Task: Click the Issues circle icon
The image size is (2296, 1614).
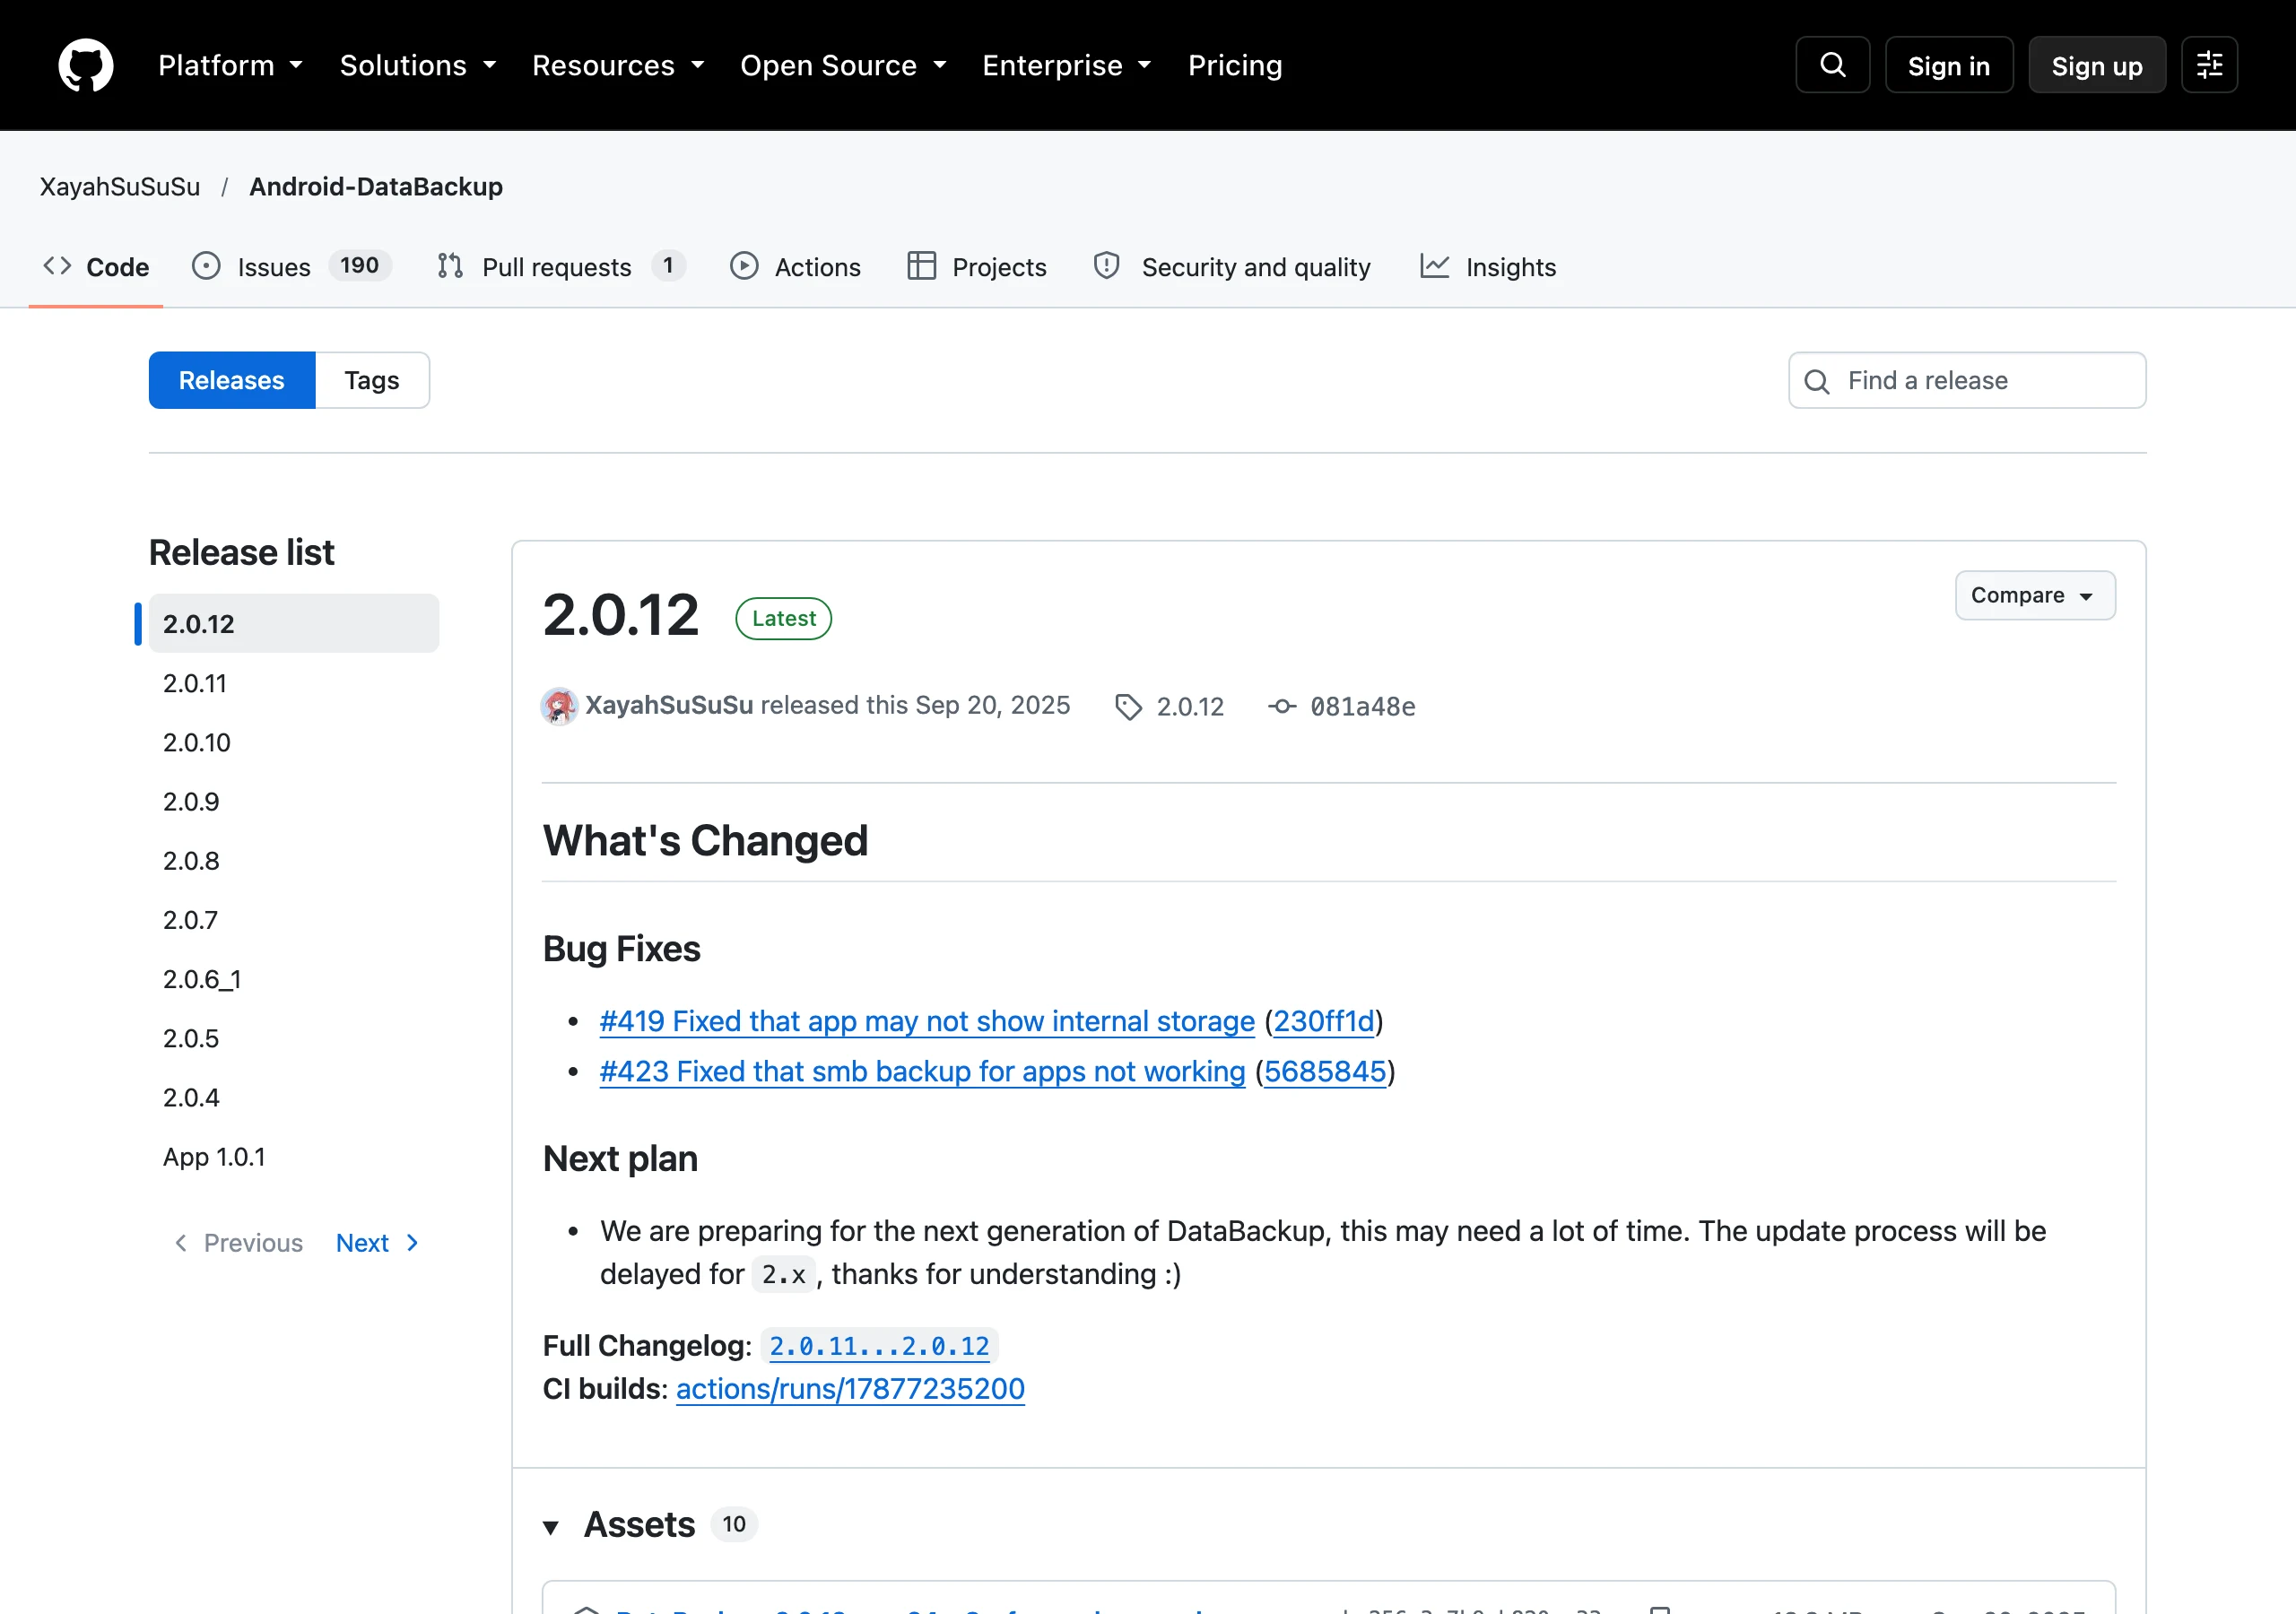Action: pos(206,266)
